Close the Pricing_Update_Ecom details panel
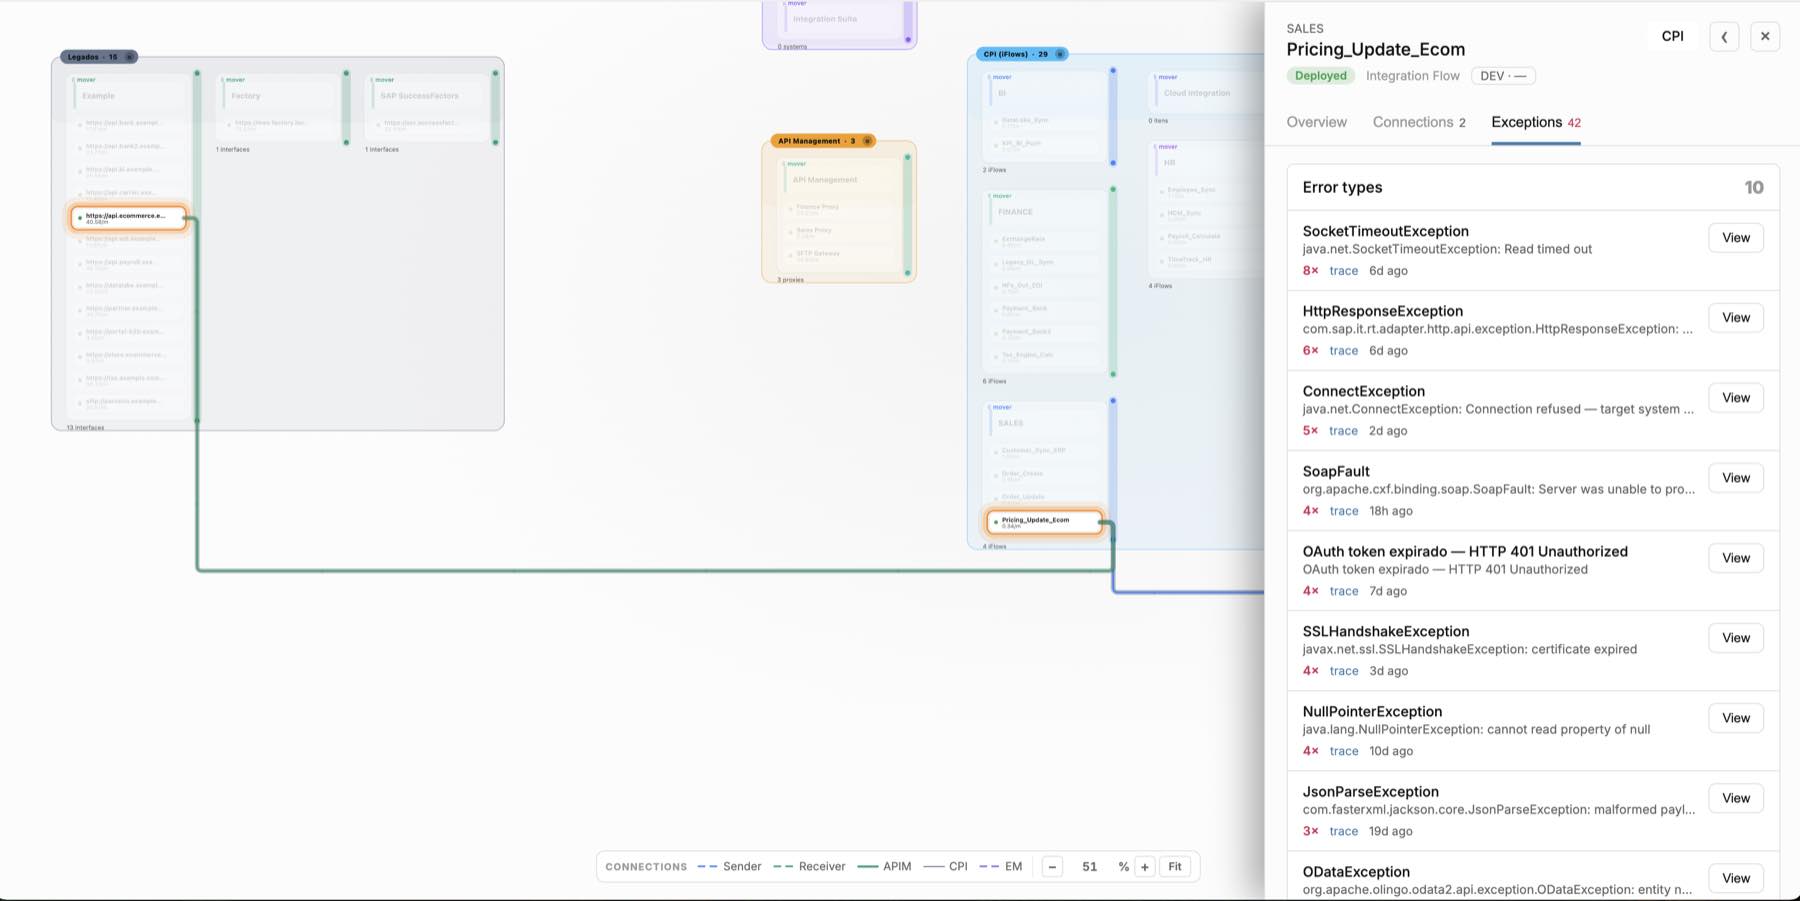This screenshot has width=1800, height=901. pos(1765,37)
